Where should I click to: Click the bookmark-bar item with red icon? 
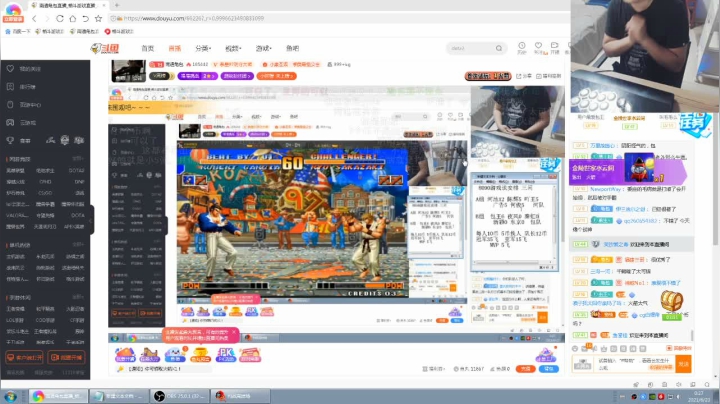[119, 31]
